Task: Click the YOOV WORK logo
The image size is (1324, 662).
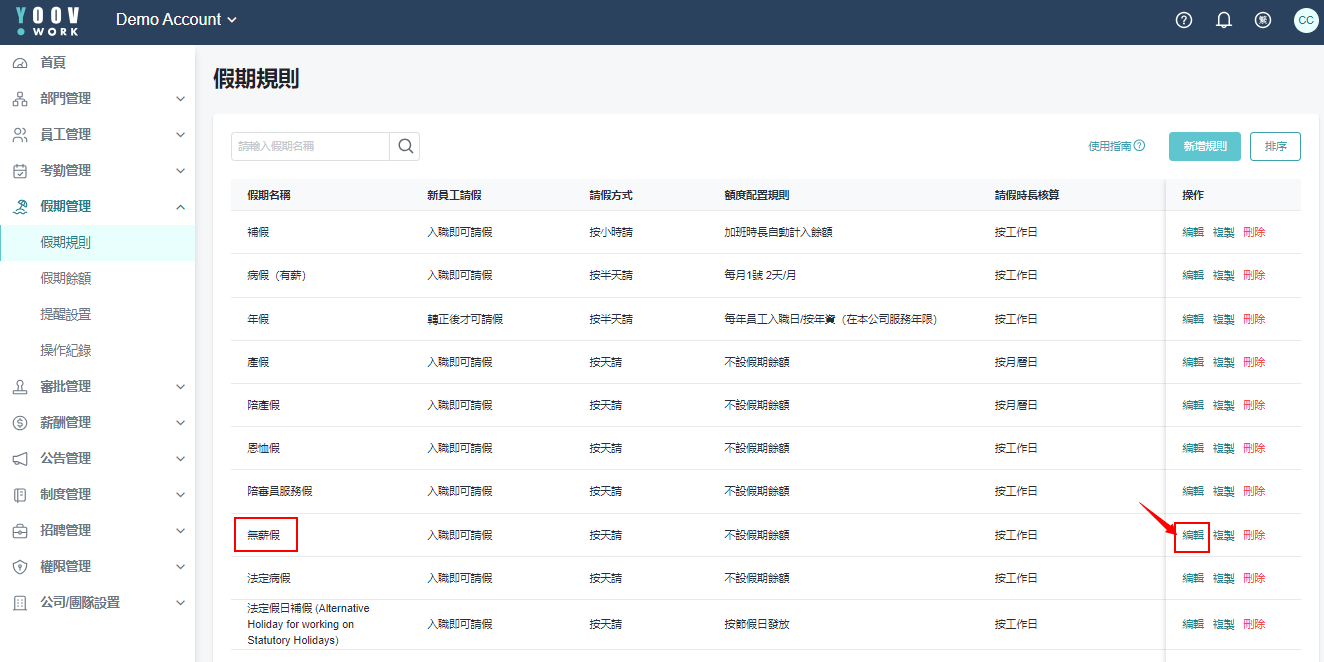Action: [48, 21]
